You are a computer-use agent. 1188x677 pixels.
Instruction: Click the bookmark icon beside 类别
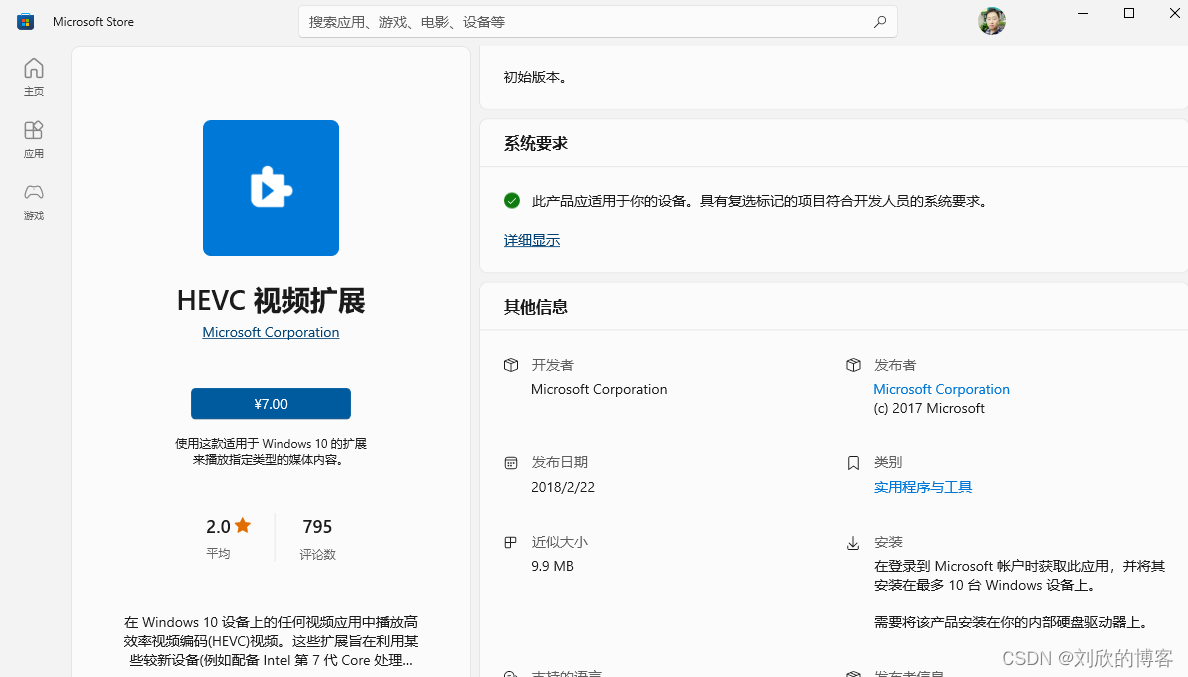[853, 462]
